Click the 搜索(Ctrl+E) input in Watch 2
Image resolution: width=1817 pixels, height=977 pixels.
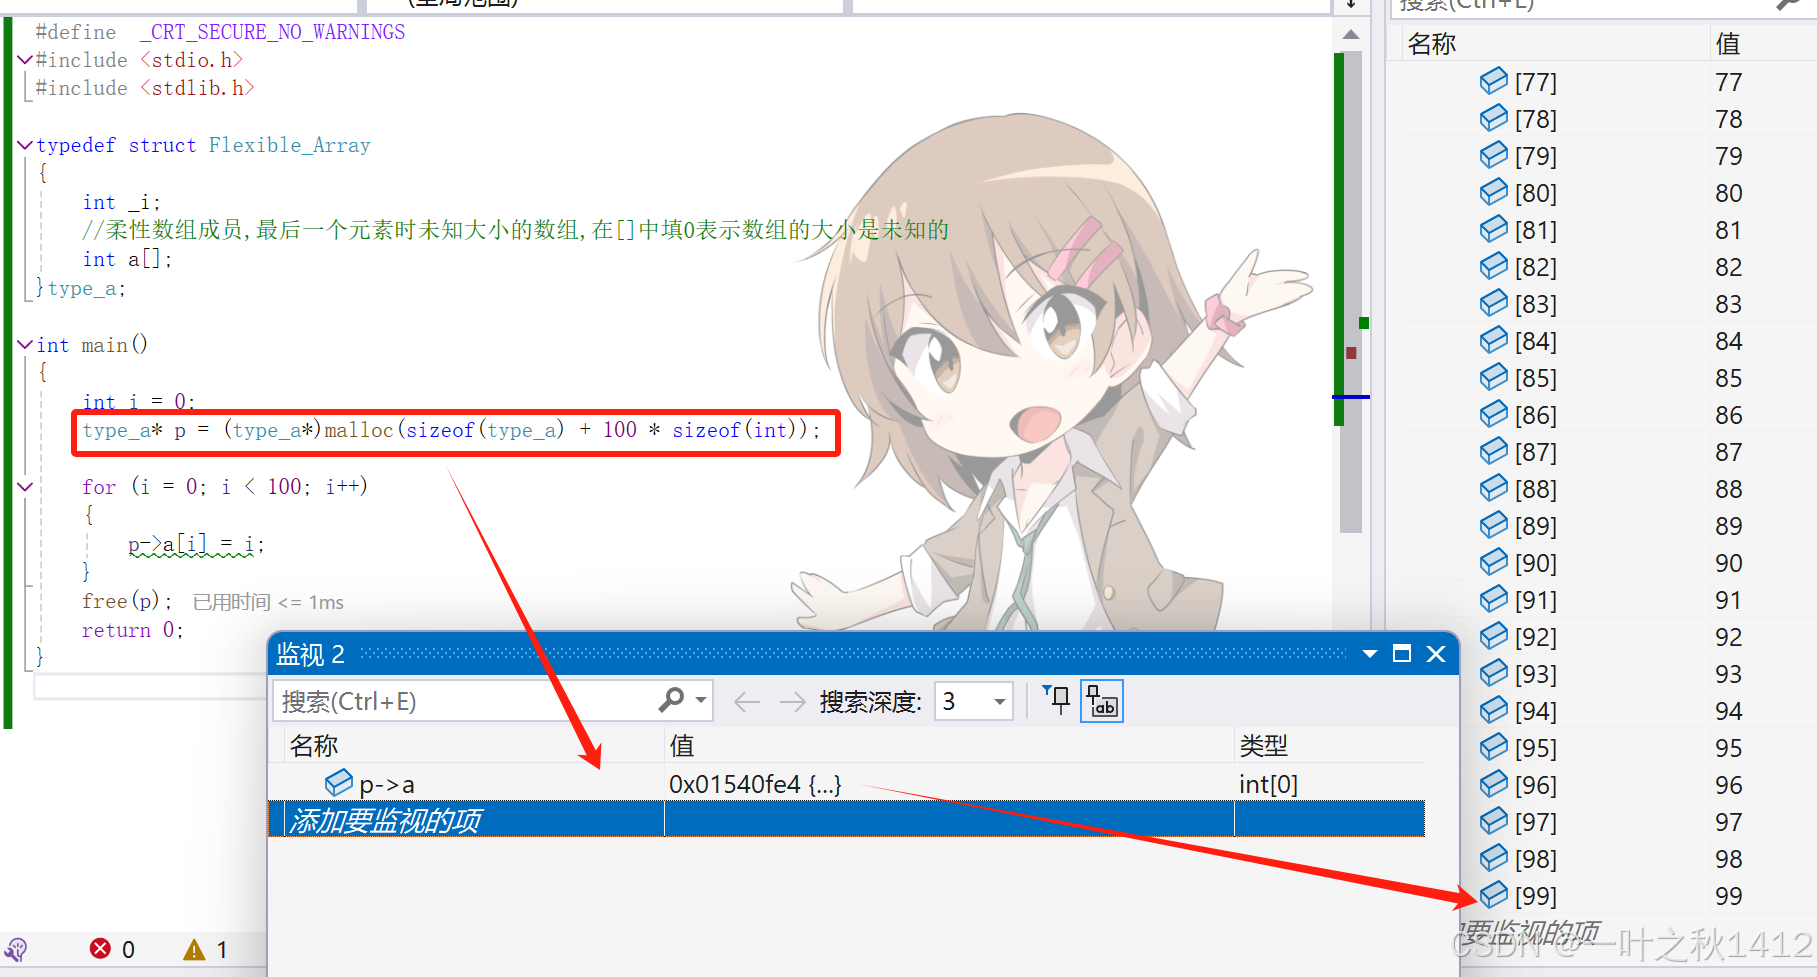pos(465,701)
